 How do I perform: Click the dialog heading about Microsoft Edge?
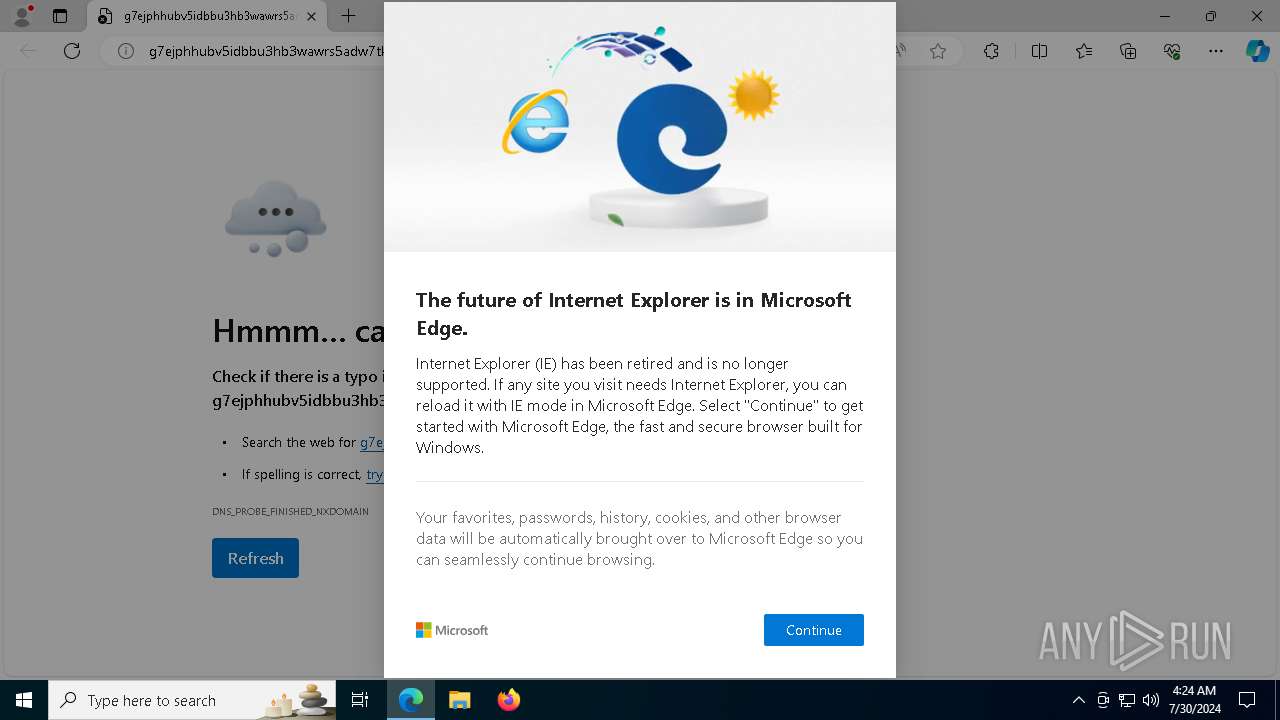(x=633, y=313)
